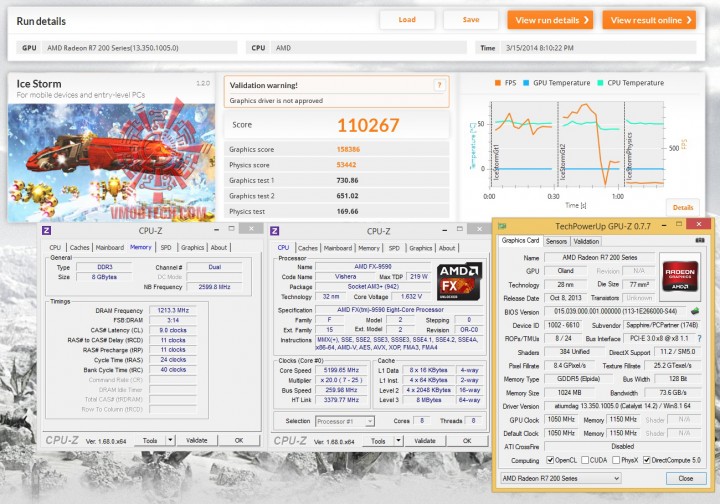This screenshot has width=720, height=504.
Task: Open Caches tab in right CPU-Z window
Action: point(308,248)
